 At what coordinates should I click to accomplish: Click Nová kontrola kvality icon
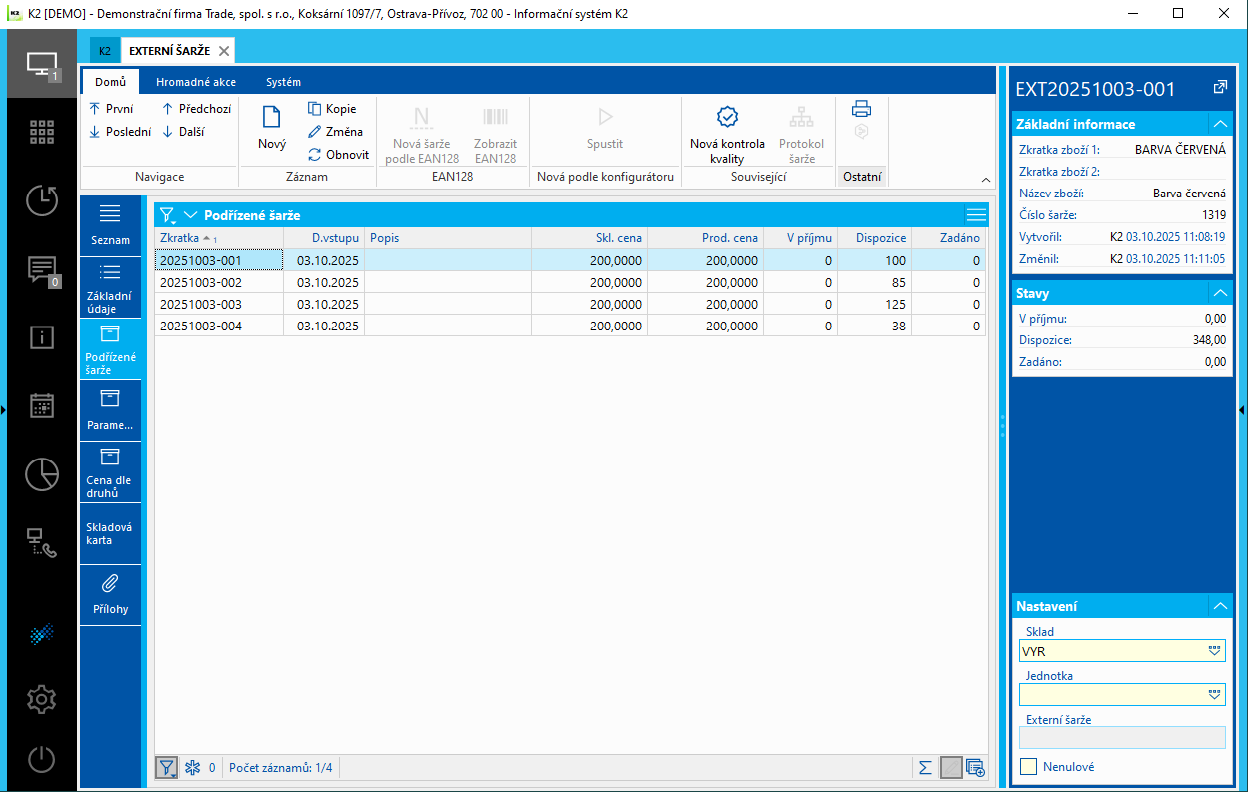(x=727, y=118)
